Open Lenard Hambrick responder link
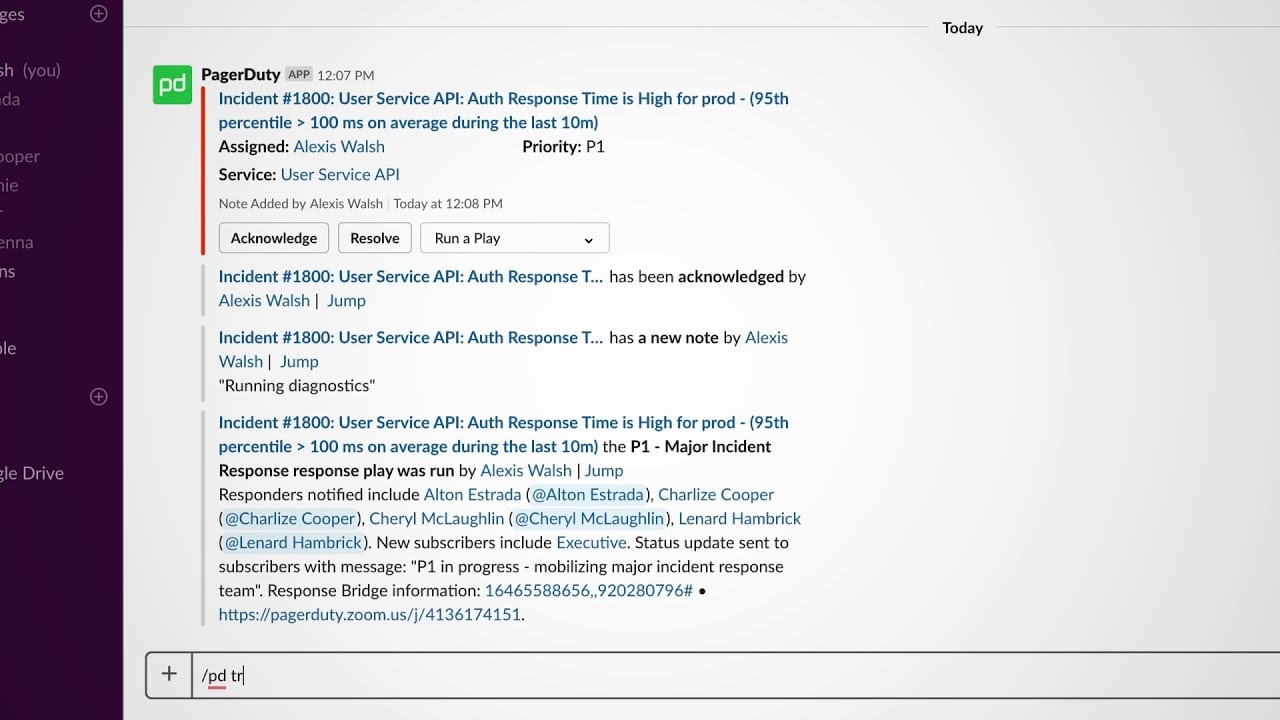The image size is (1280, 720). tap(740, 518)
